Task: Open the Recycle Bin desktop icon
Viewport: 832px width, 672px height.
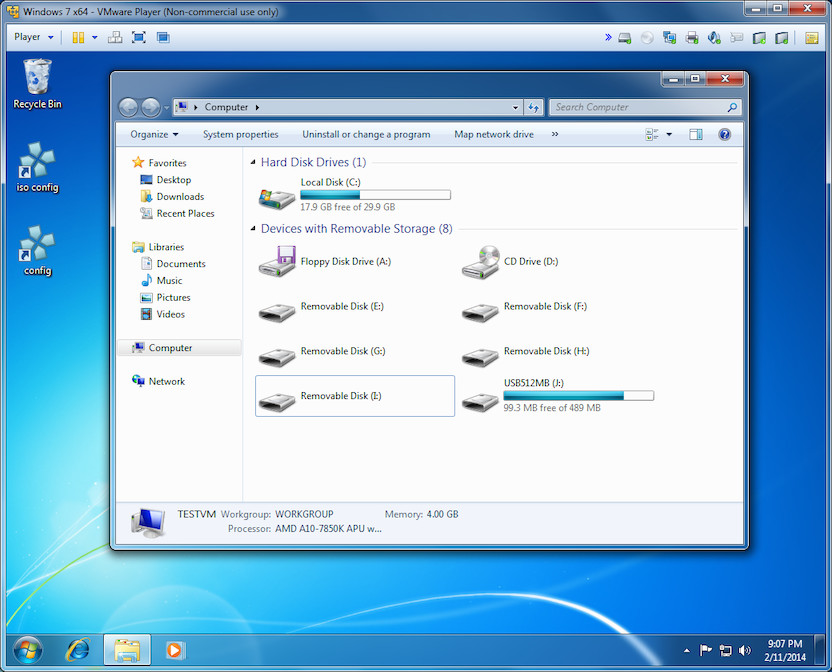Action: pos(37,82)
